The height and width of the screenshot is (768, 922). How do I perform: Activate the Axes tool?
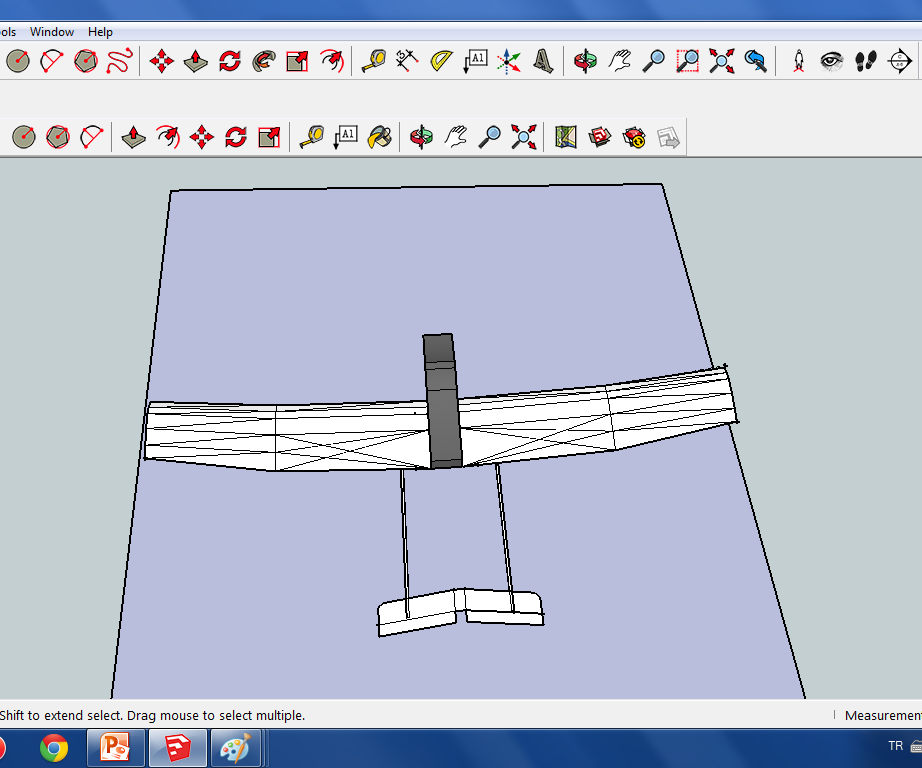509,61
